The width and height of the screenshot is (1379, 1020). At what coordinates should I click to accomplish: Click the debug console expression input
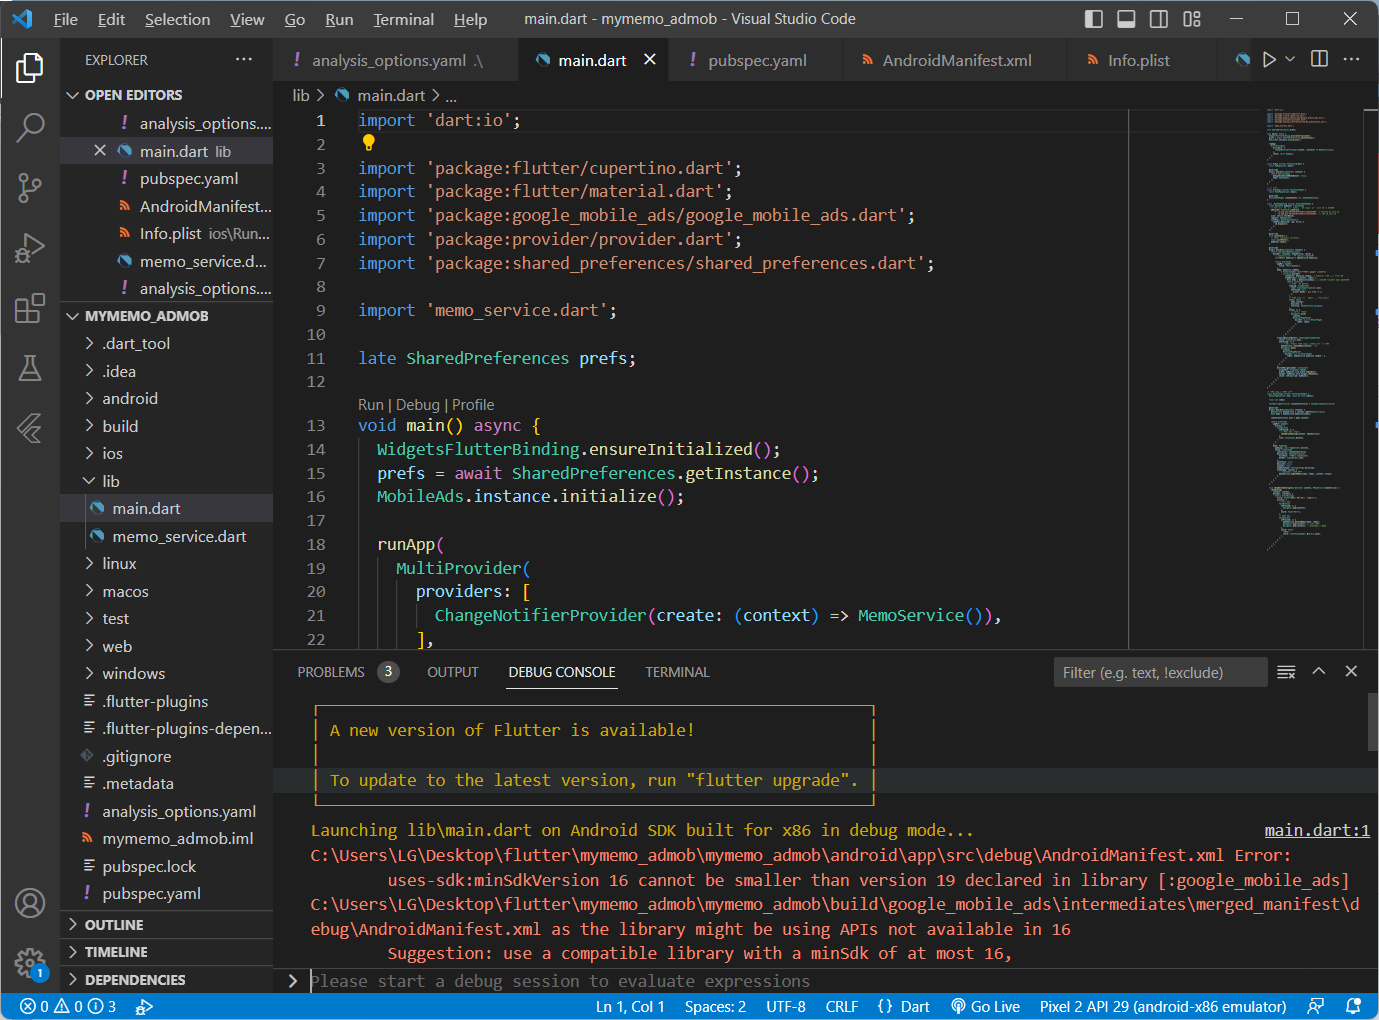[x=838, y=981]
